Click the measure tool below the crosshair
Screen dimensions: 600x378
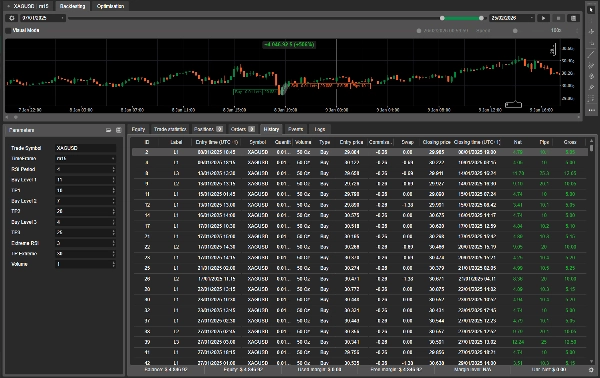pyautogui.click(x=592, y=43)
